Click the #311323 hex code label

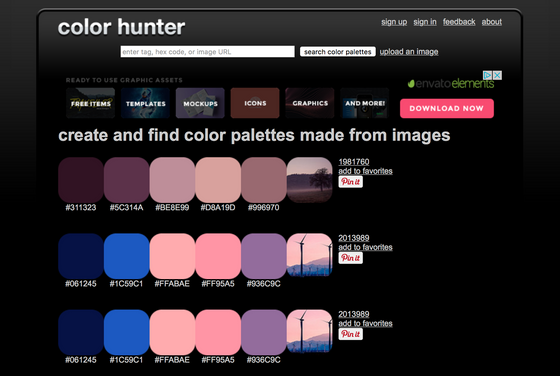tap(81, 207)
